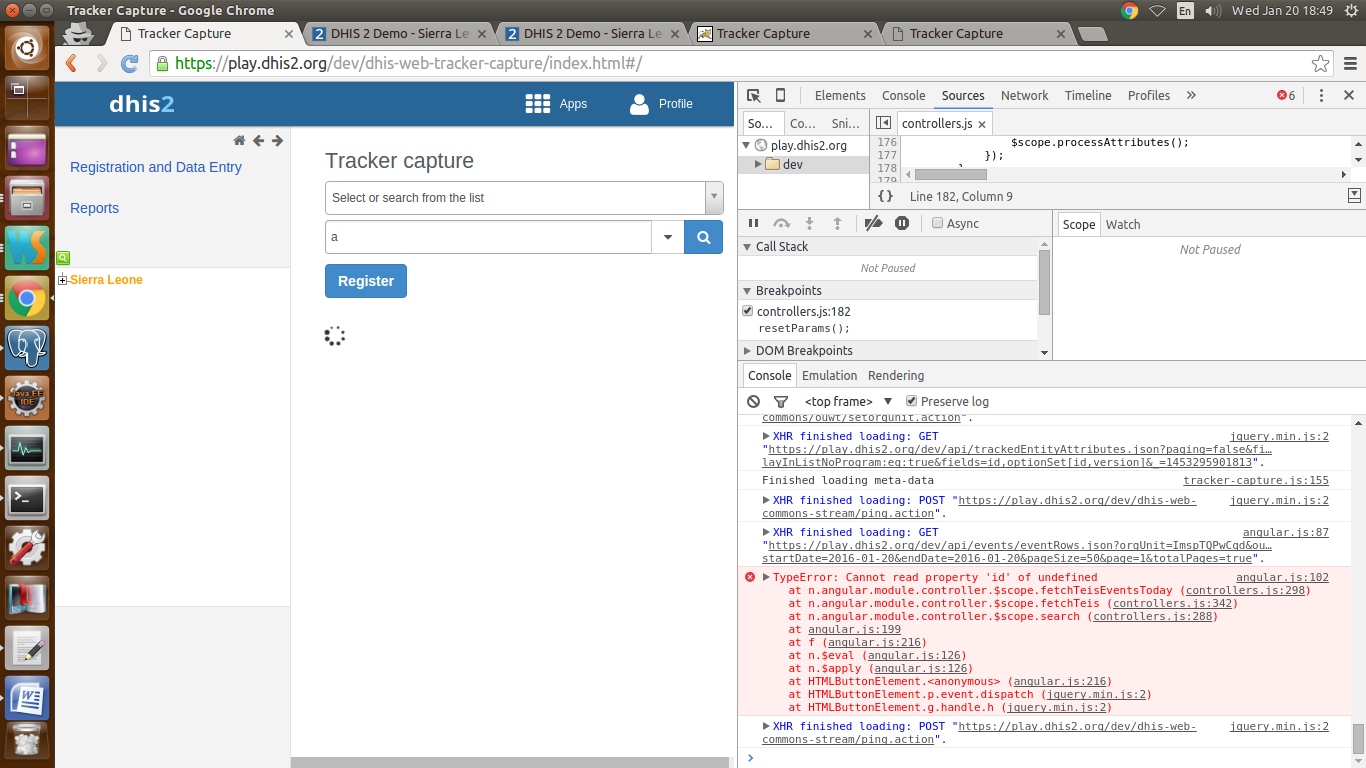
Task: Click the search text input field
Action: click(488, 238)
